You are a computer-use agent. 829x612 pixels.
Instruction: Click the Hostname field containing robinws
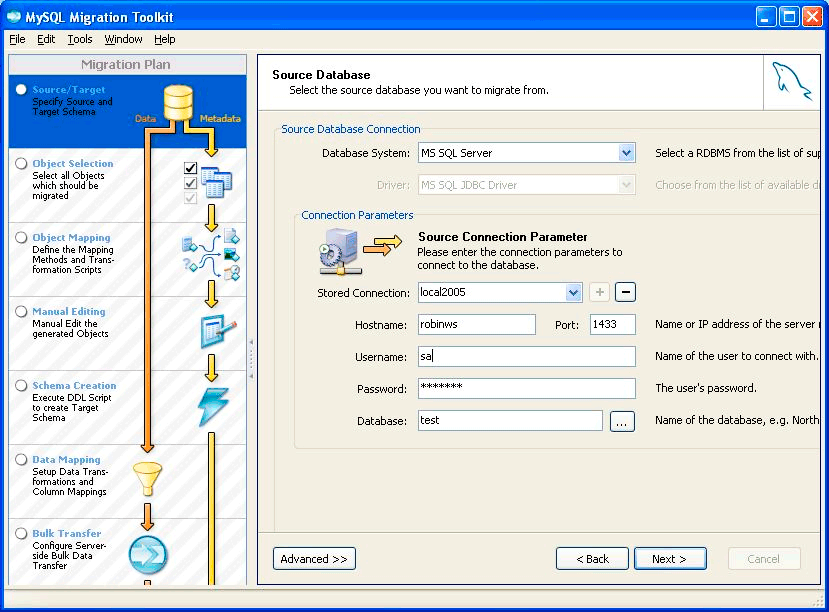(476, 324)
